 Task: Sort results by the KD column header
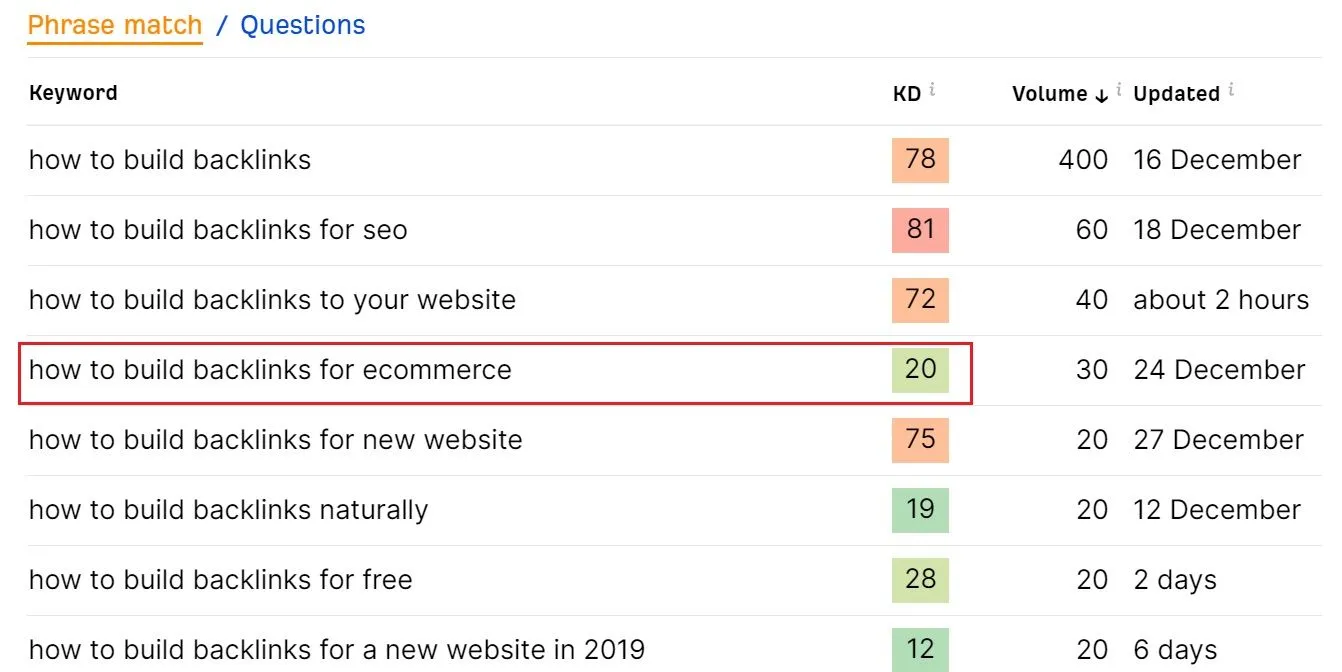906,92
